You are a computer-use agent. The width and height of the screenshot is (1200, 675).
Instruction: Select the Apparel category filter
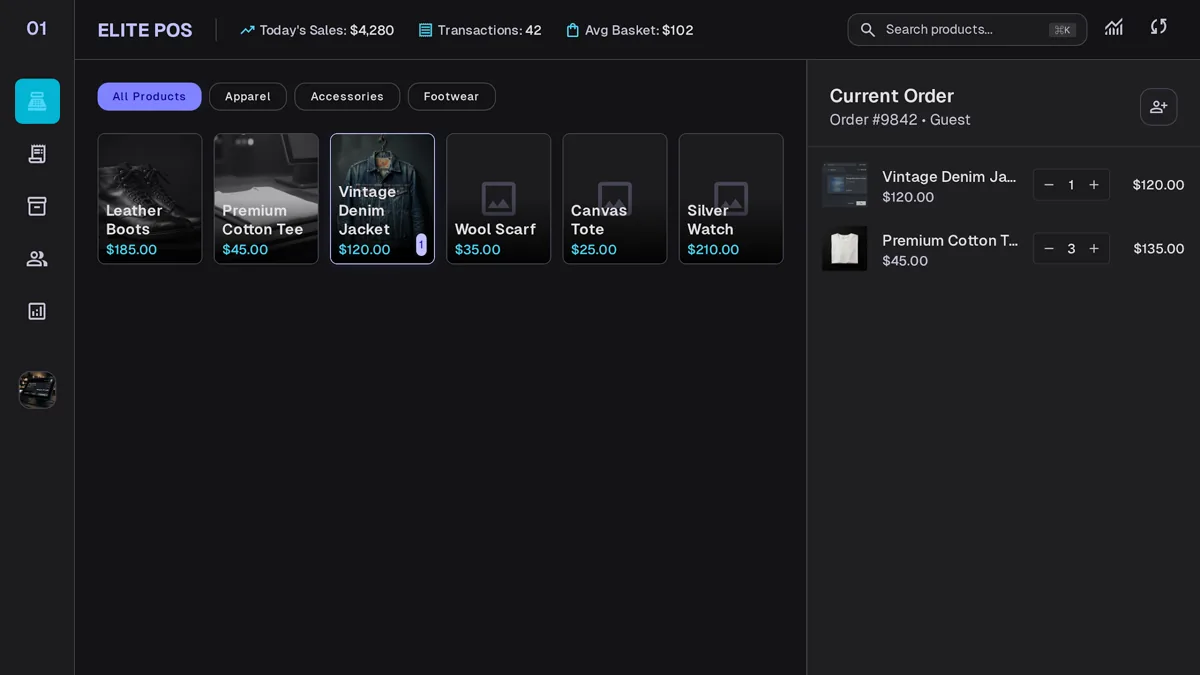[248, 97]
